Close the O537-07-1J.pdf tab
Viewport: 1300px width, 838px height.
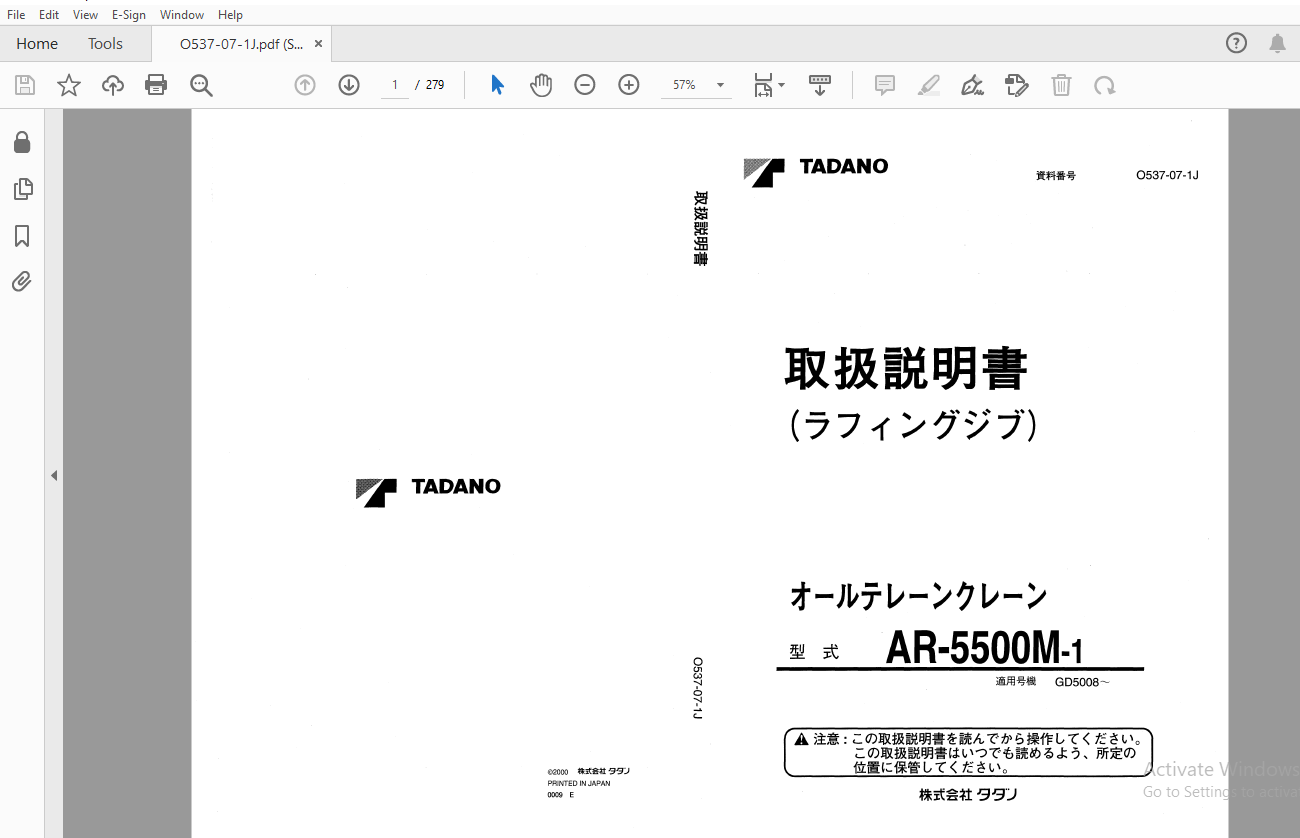(319, 44)
